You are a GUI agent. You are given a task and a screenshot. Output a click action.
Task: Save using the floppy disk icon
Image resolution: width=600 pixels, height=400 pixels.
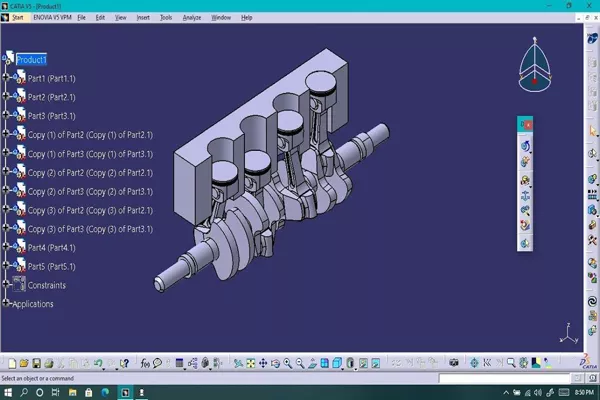tap(36, 363)
